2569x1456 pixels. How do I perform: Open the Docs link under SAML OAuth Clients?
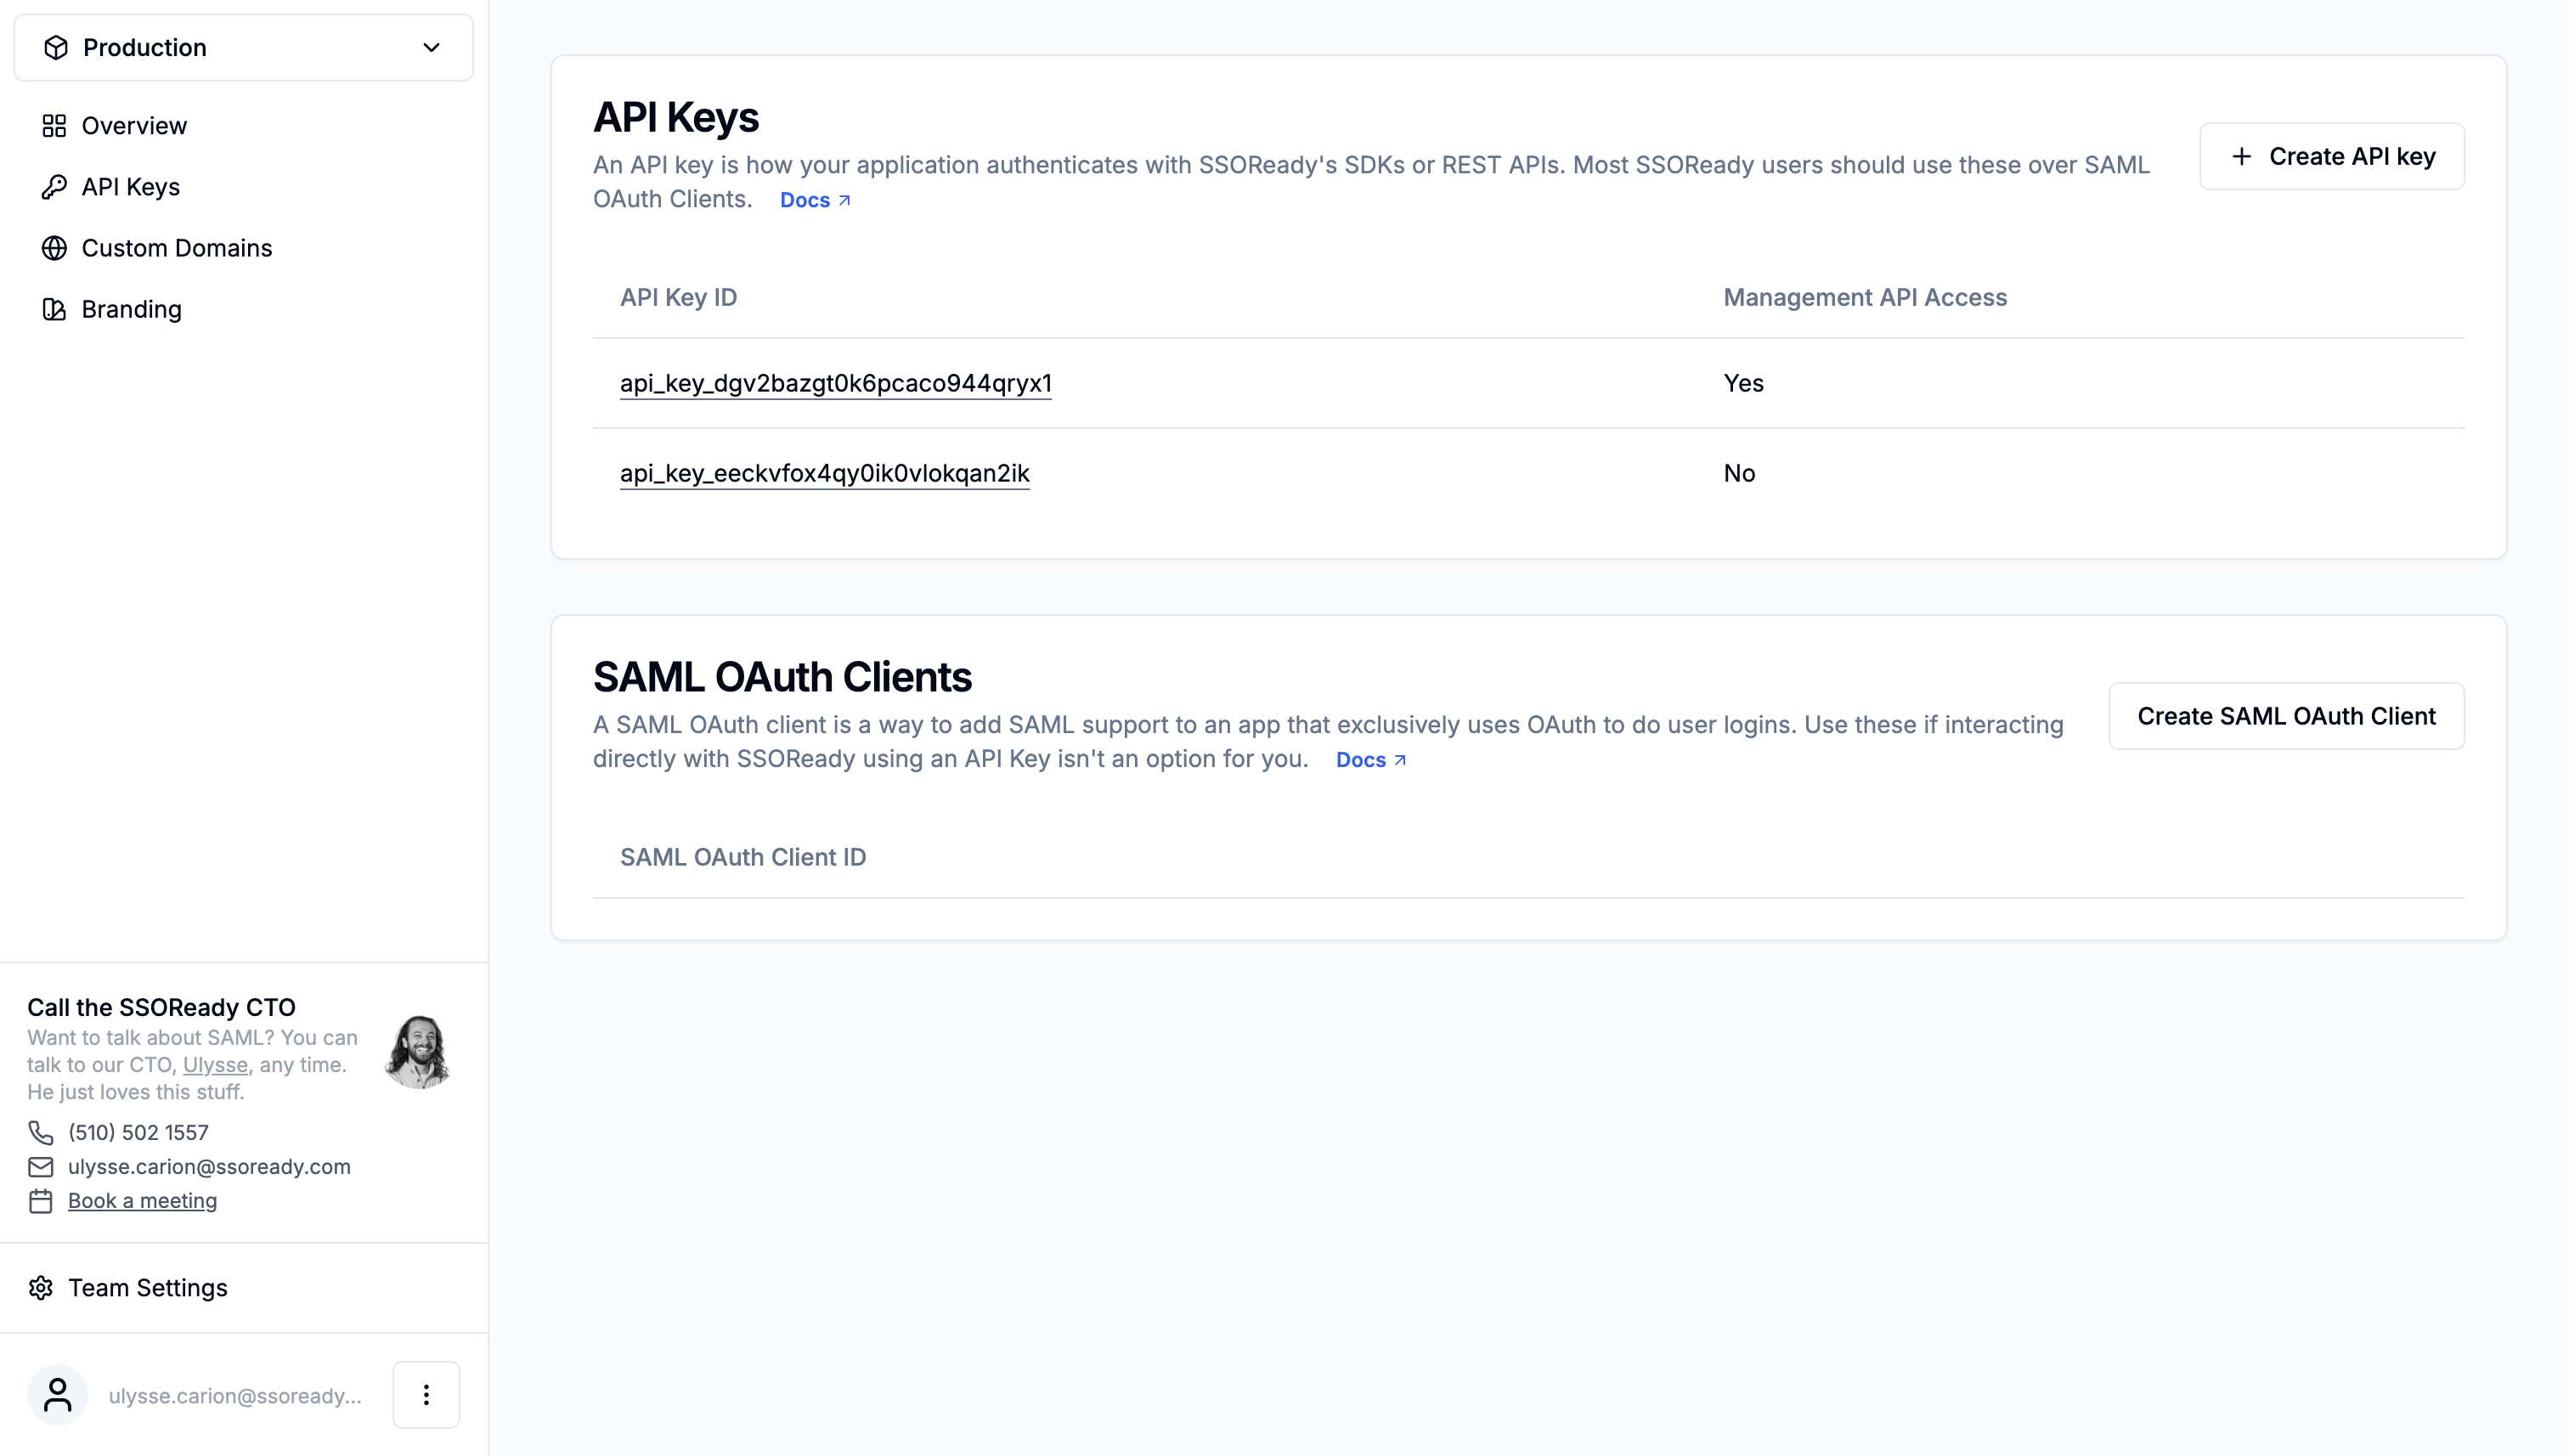[x=1371, y=760]
